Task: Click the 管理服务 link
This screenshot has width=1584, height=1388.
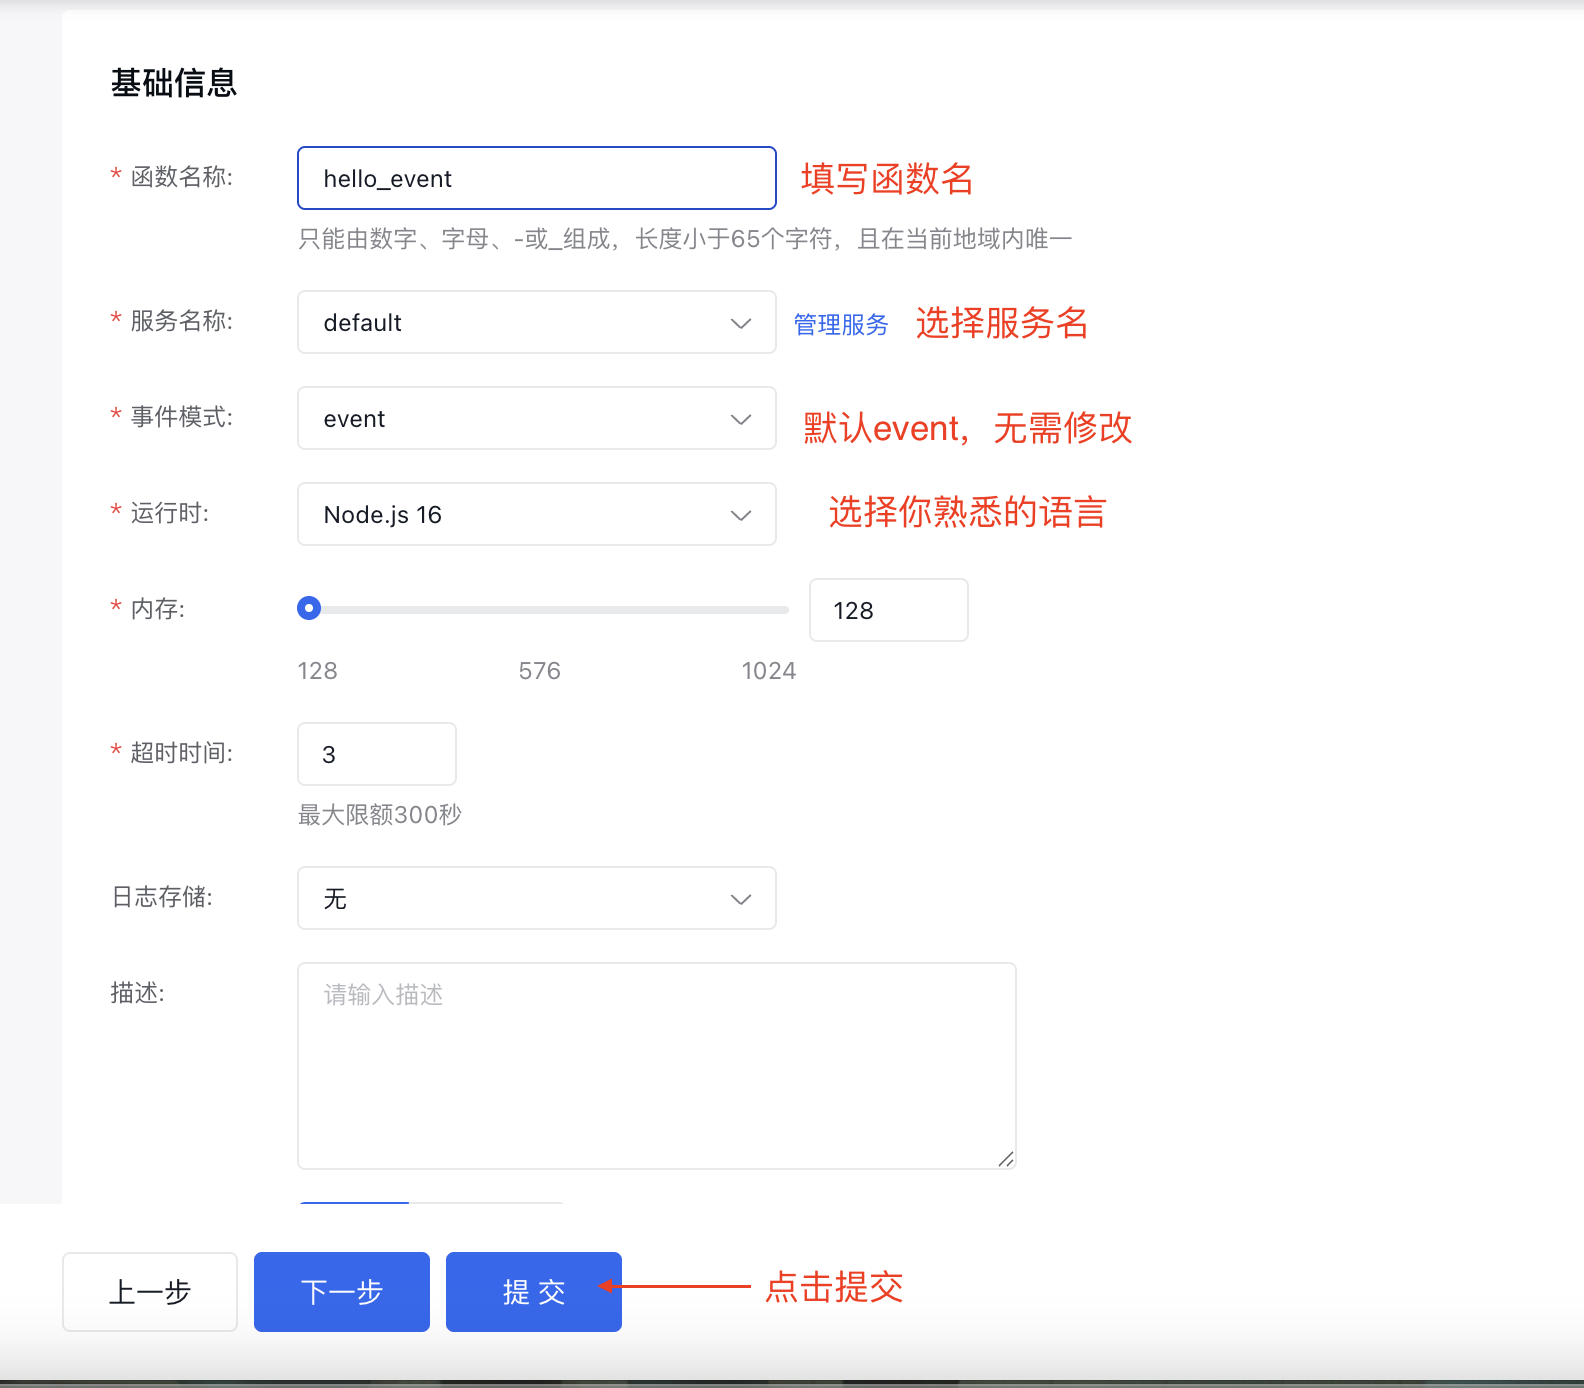Action: click(x=841, y=324)
